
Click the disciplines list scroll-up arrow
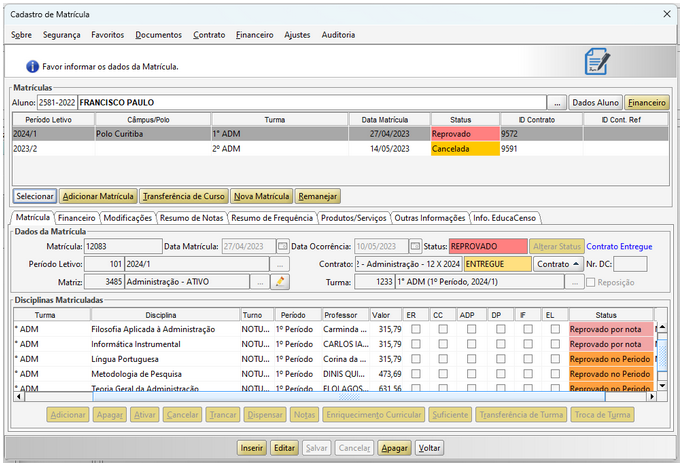tap(662, 327)
